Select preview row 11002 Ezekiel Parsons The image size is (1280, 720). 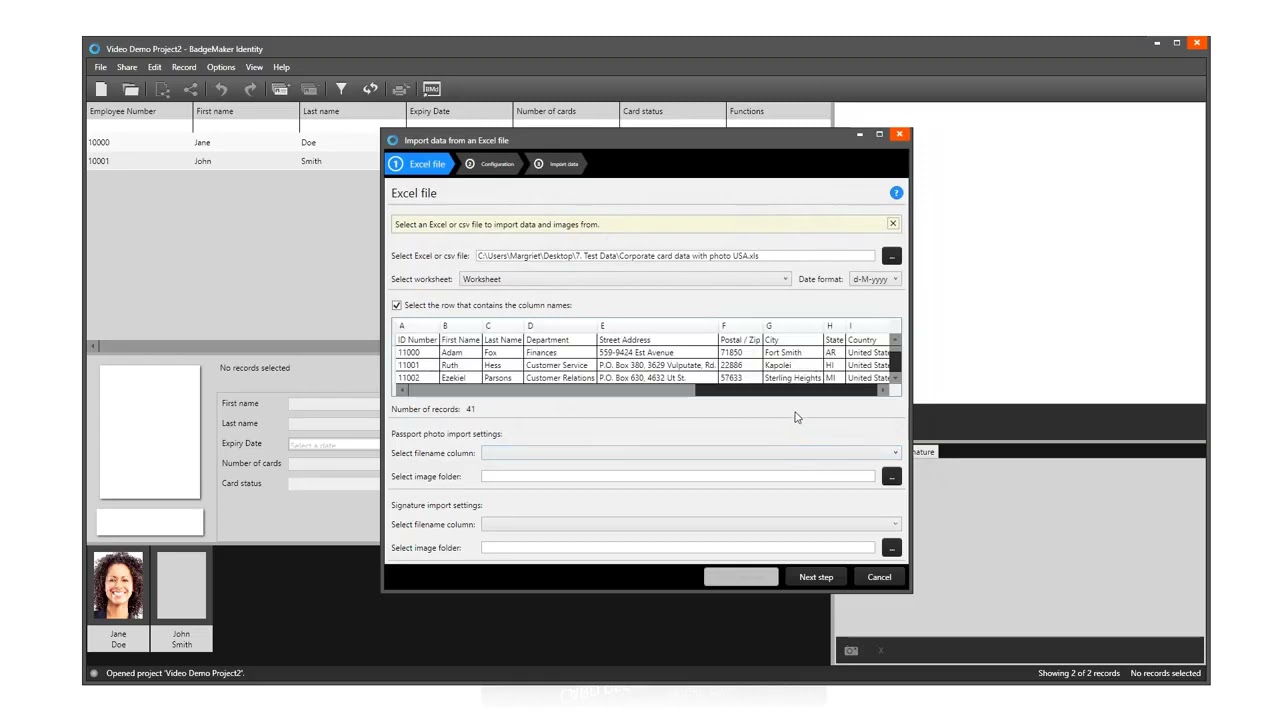(x=640, y=378)
